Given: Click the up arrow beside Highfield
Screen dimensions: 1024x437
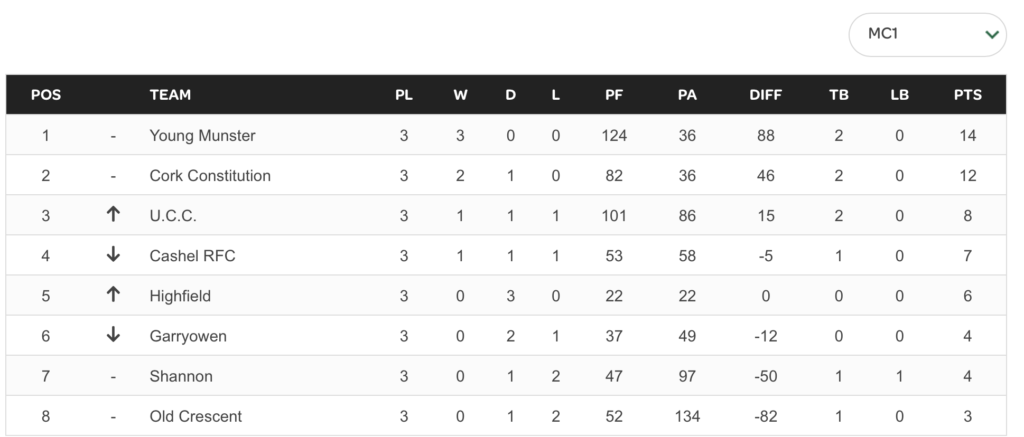Looking at the screenshot, I should [113, 295].
